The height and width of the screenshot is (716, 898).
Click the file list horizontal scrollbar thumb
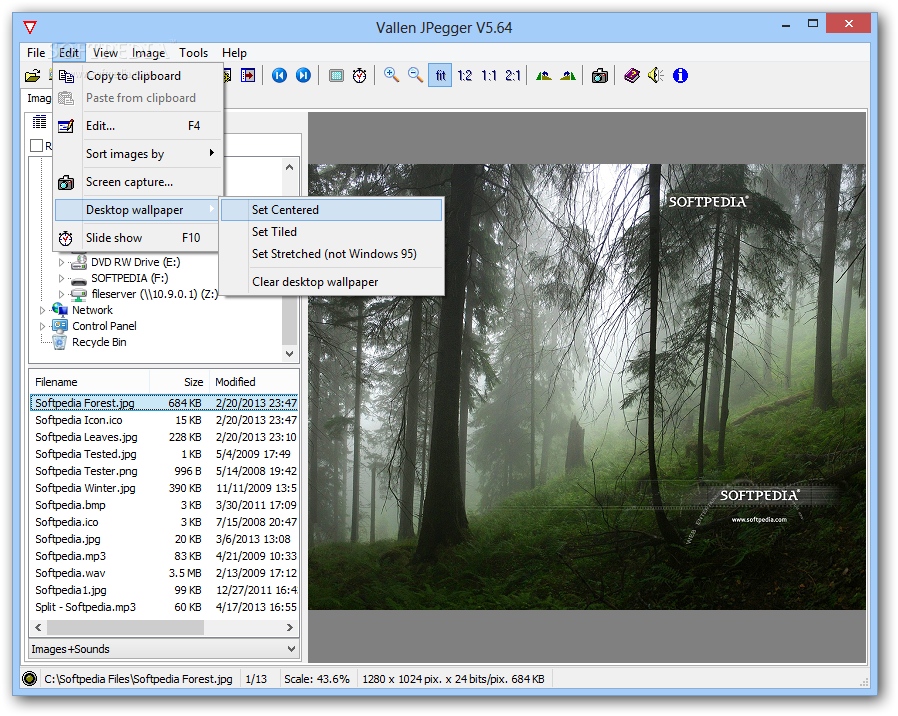125,627
